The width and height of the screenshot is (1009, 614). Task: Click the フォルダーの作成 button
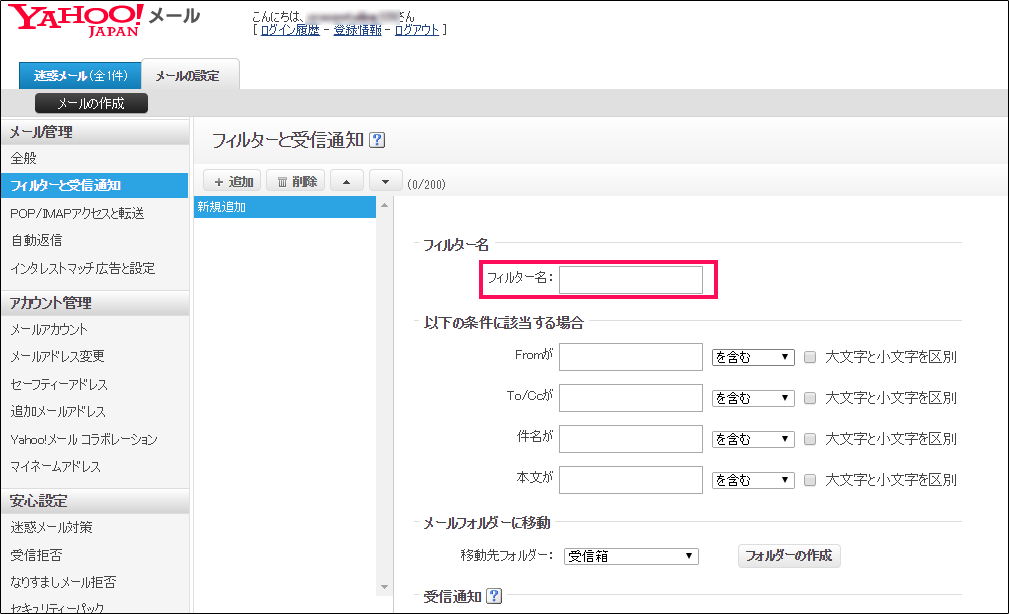pos(790,556)
